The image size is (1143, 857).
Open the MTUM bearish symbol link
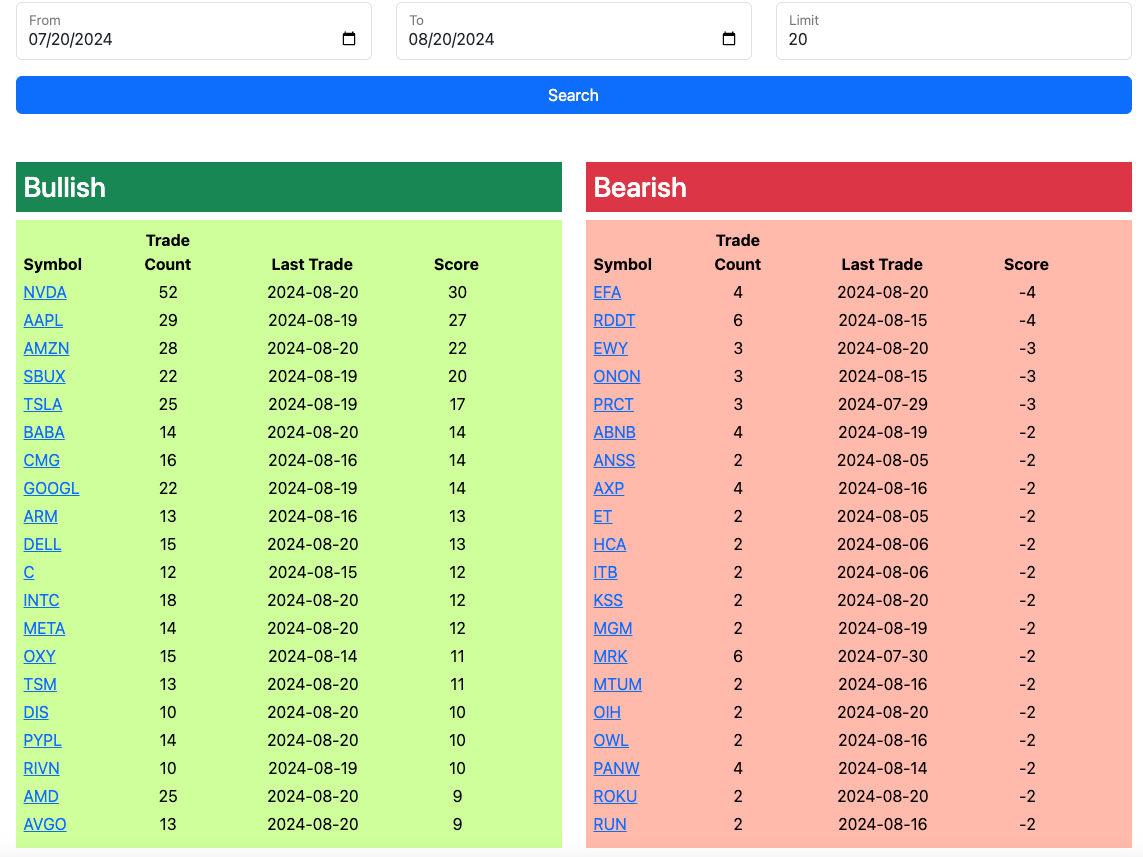tap(617, 684)
